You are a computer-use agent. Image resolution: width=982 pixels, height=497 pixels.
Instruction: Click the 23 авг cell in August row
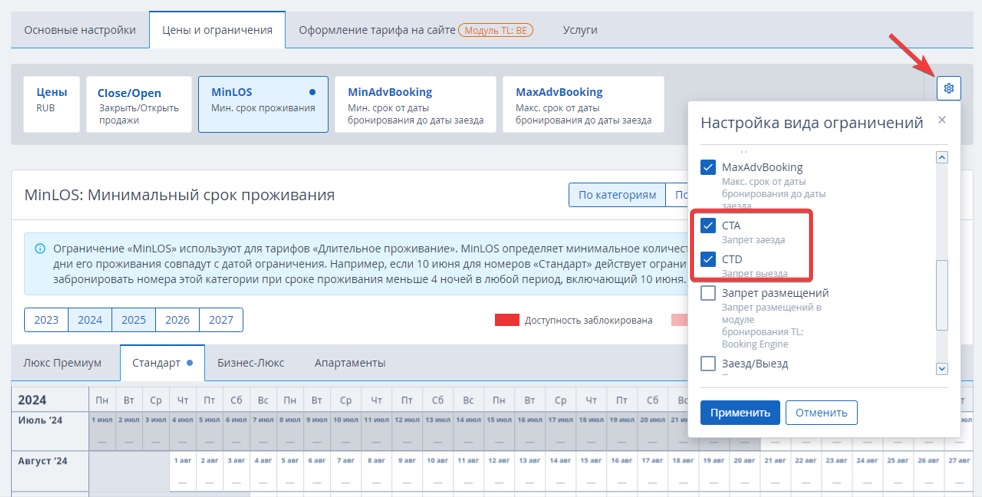pos(837,471)
